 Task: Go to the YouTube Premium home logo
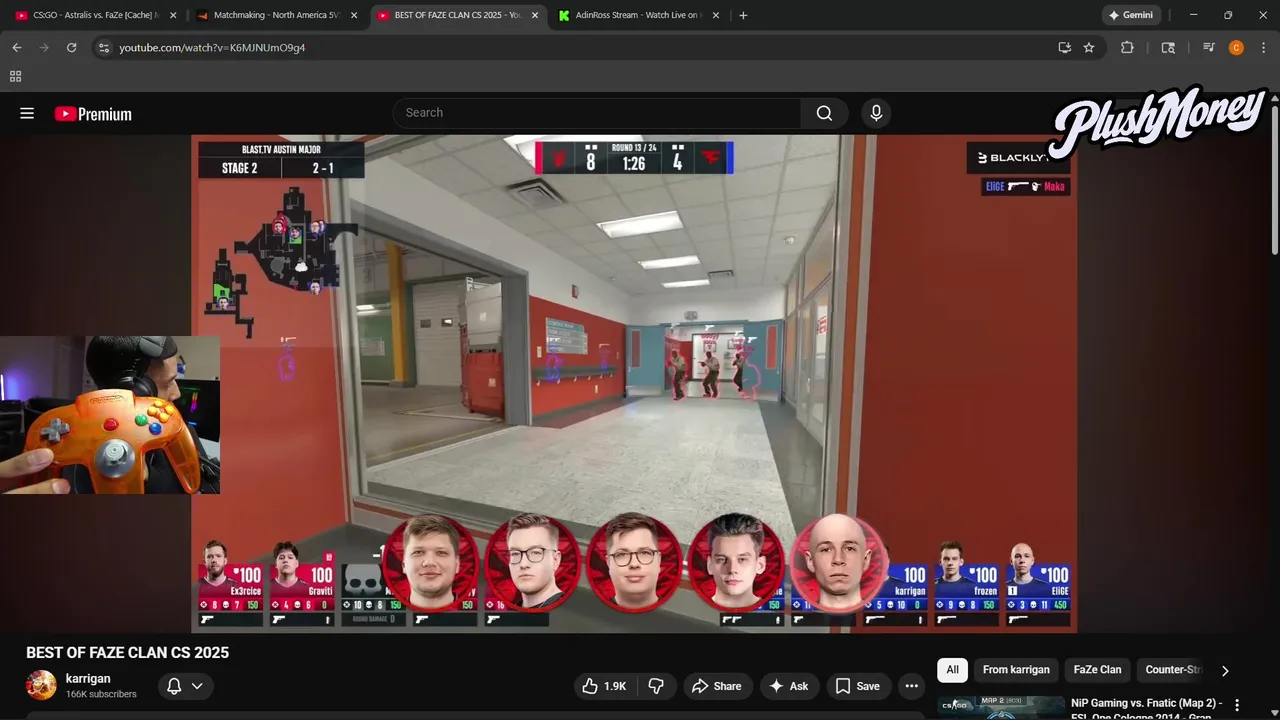93,114
